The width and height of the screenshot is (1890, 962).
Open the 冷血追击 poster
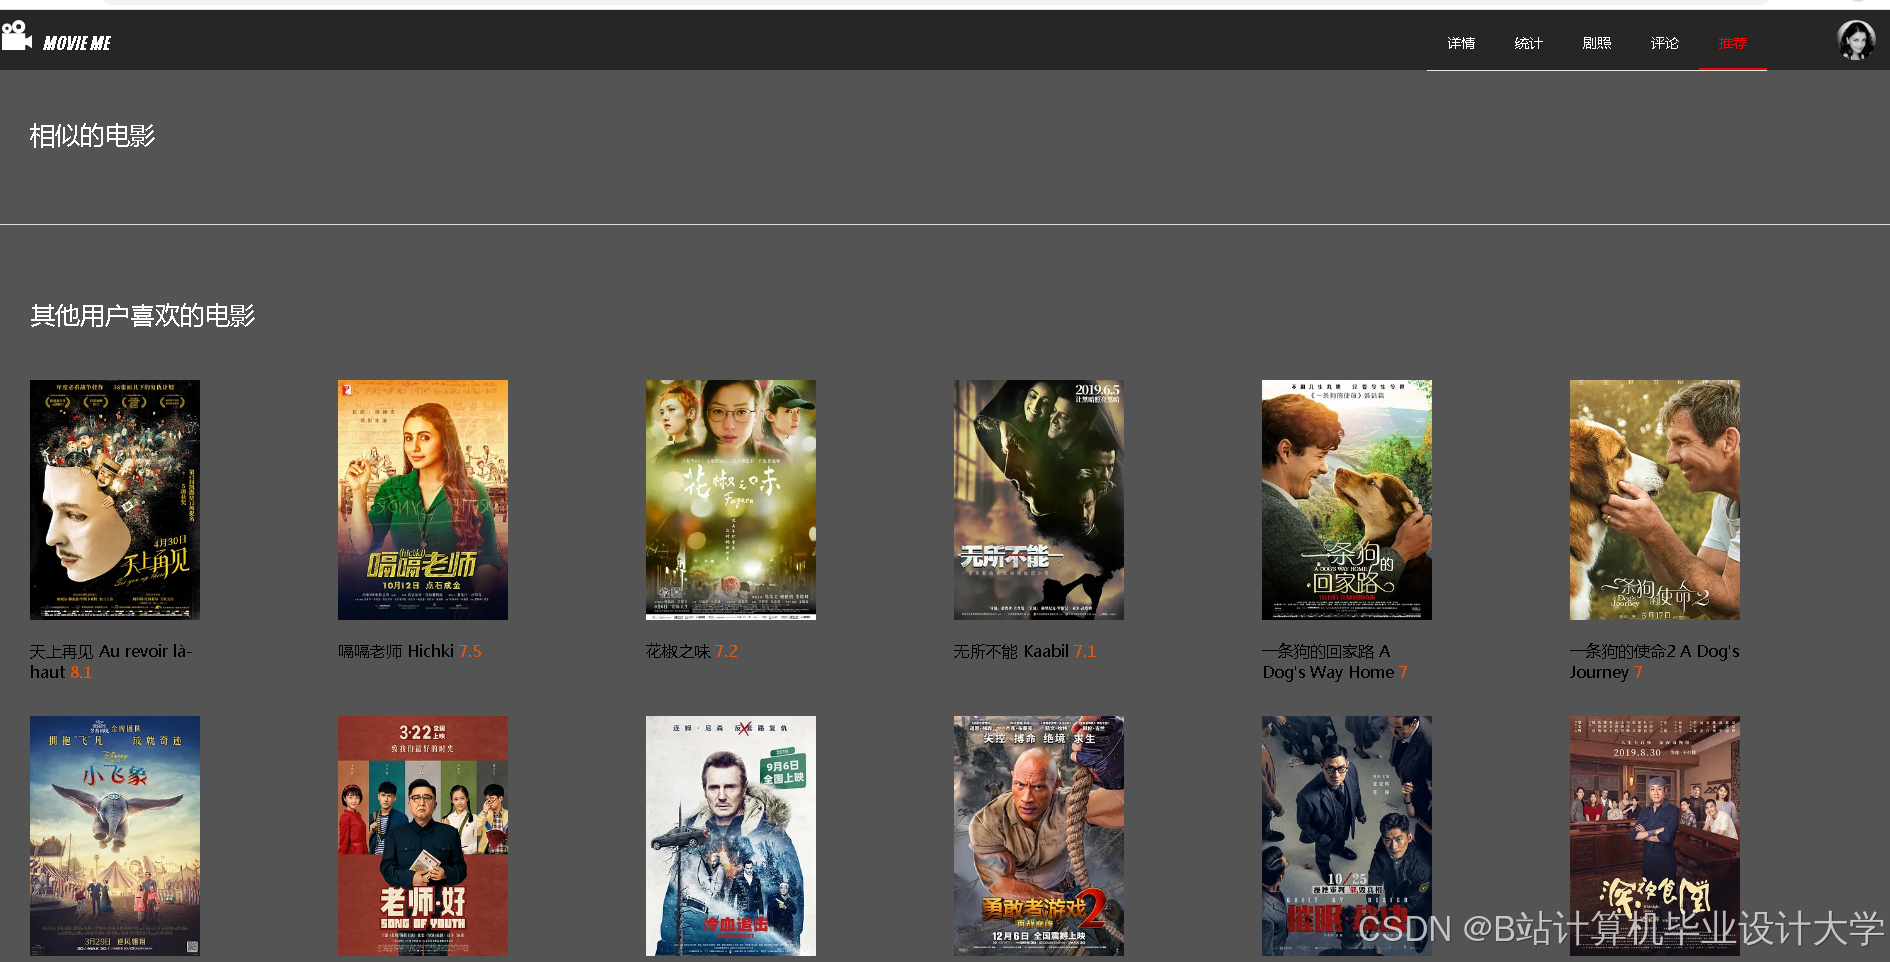pos(731,836)
